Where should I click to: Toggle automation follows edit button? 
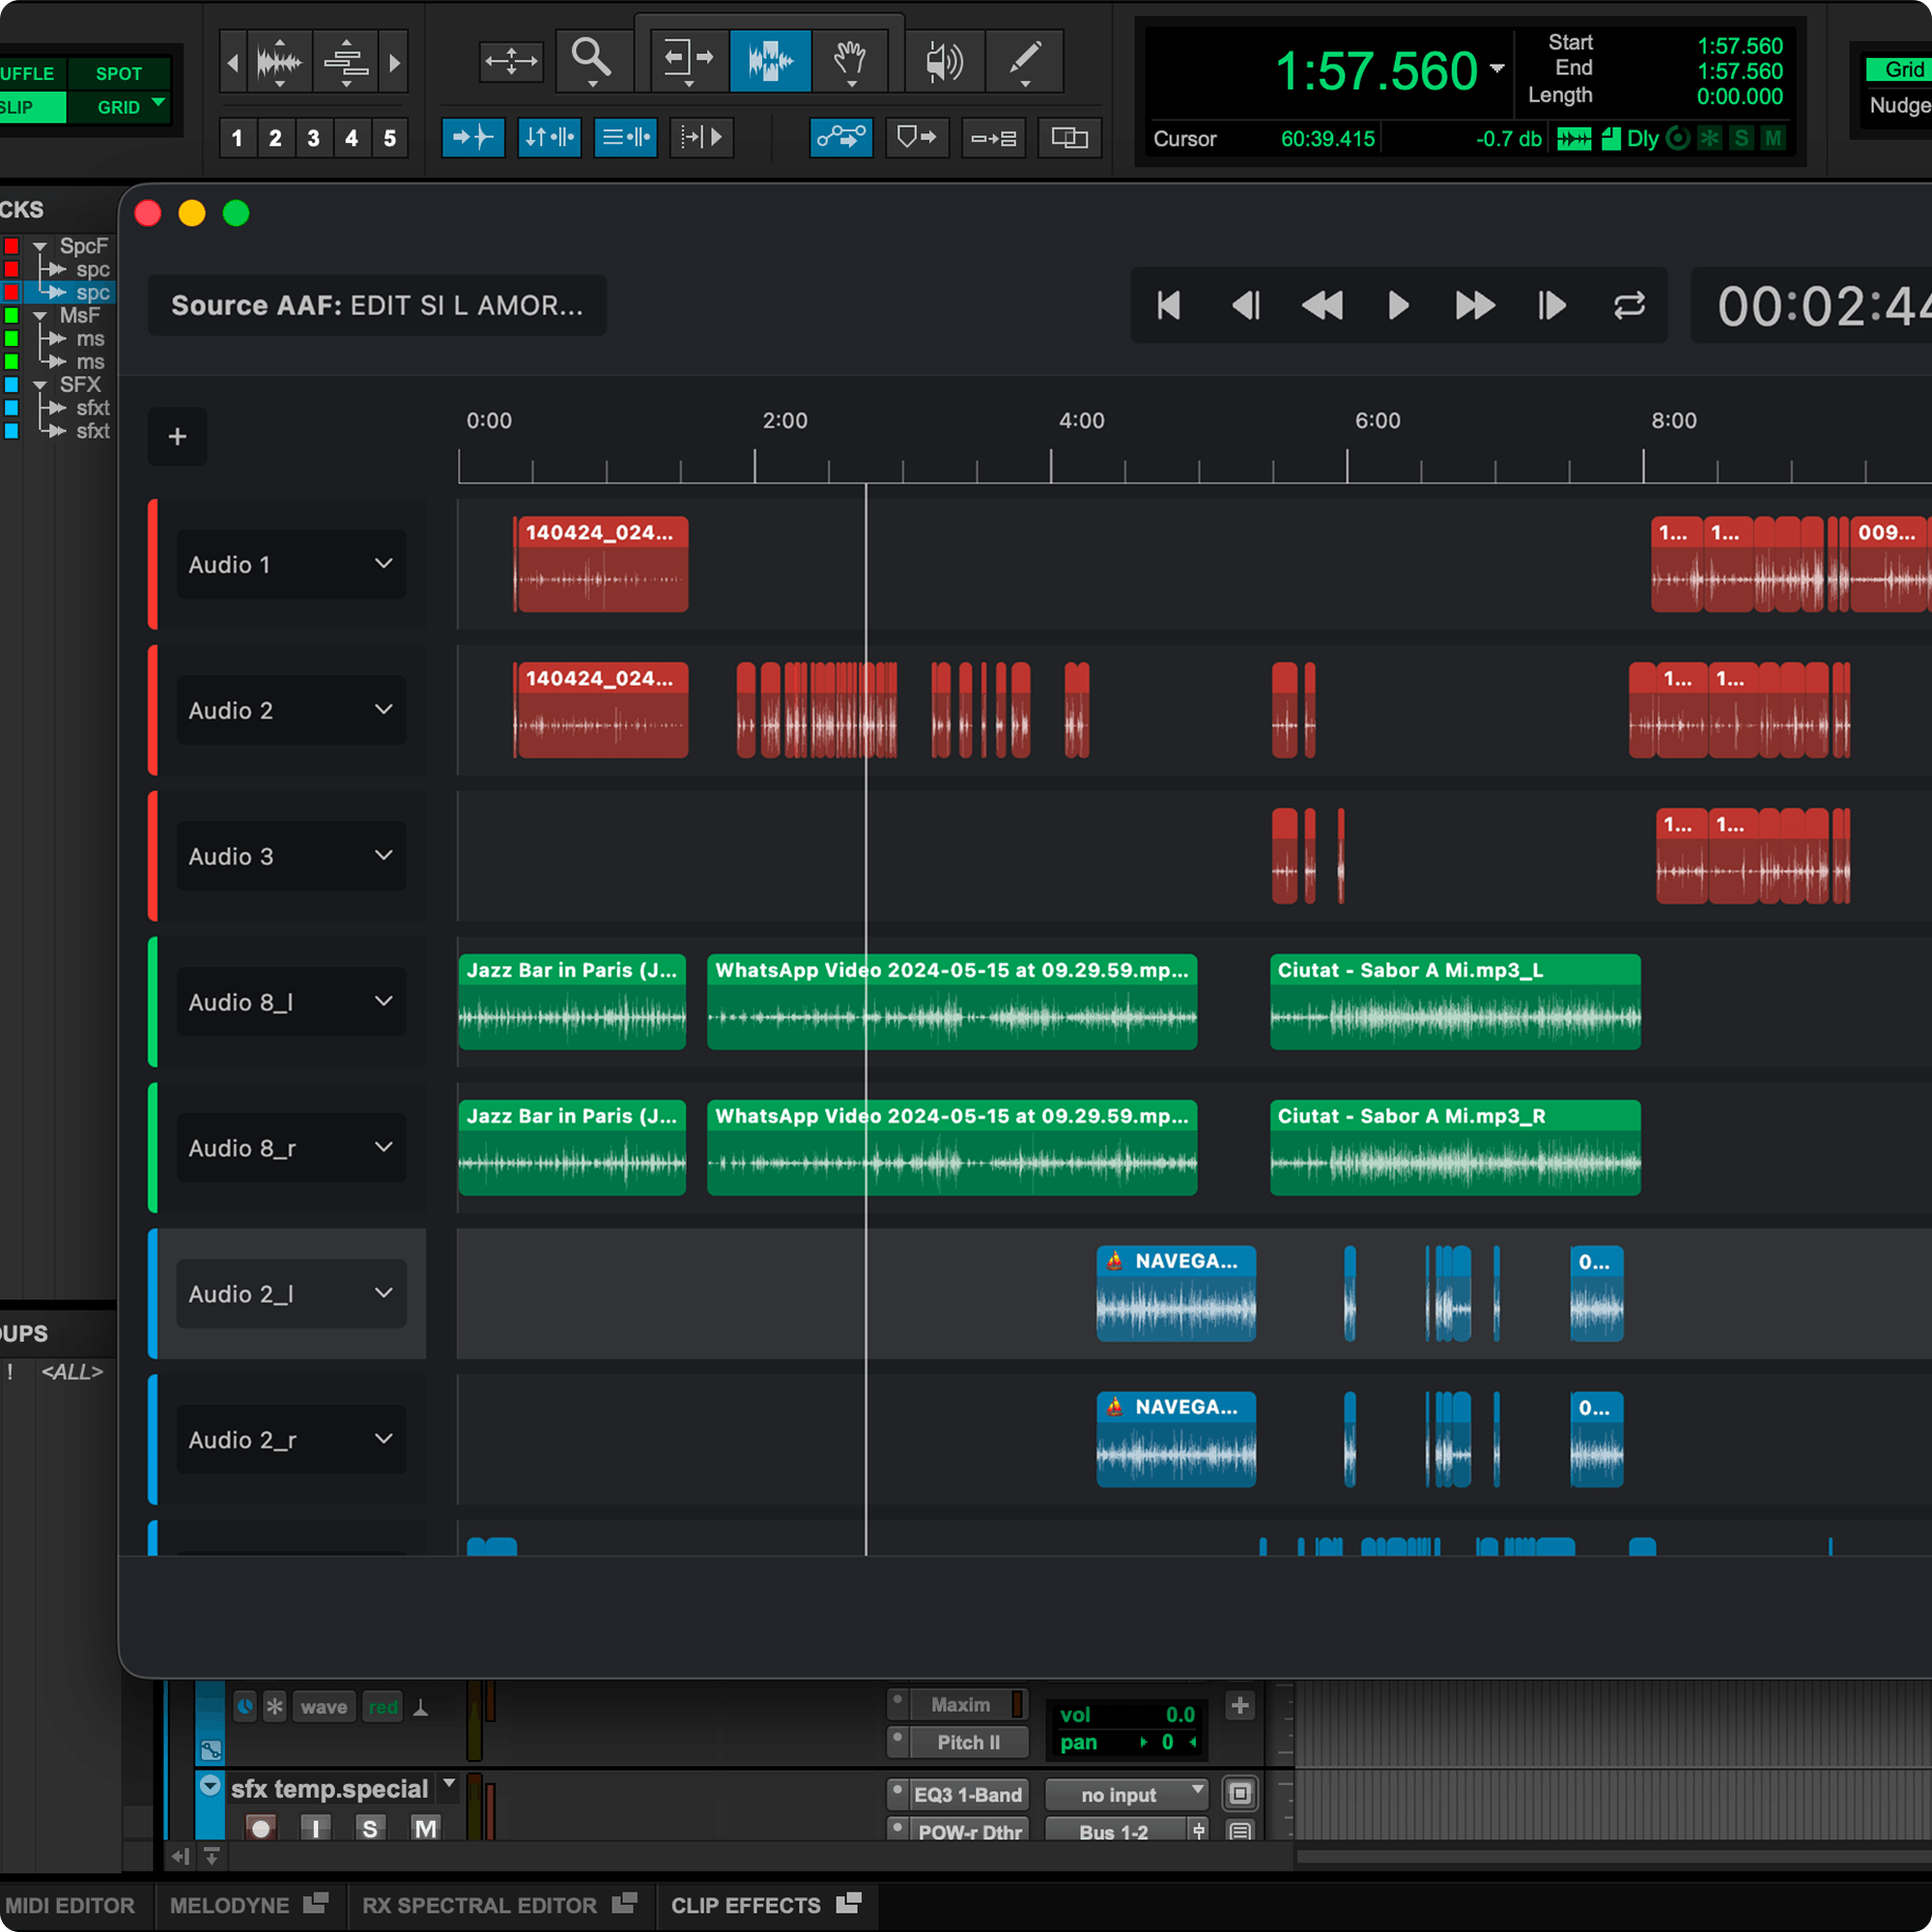click(841, 137)
